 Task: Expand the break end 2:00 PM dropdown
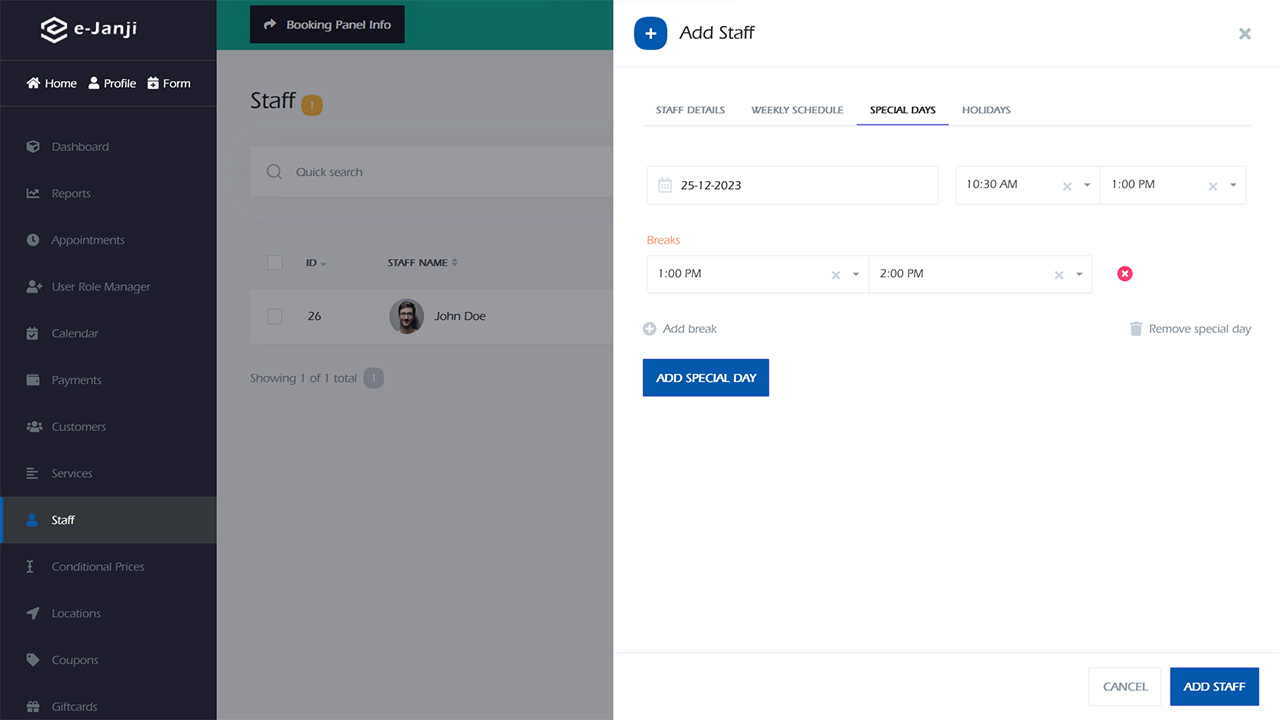[x=1079, y=274]
